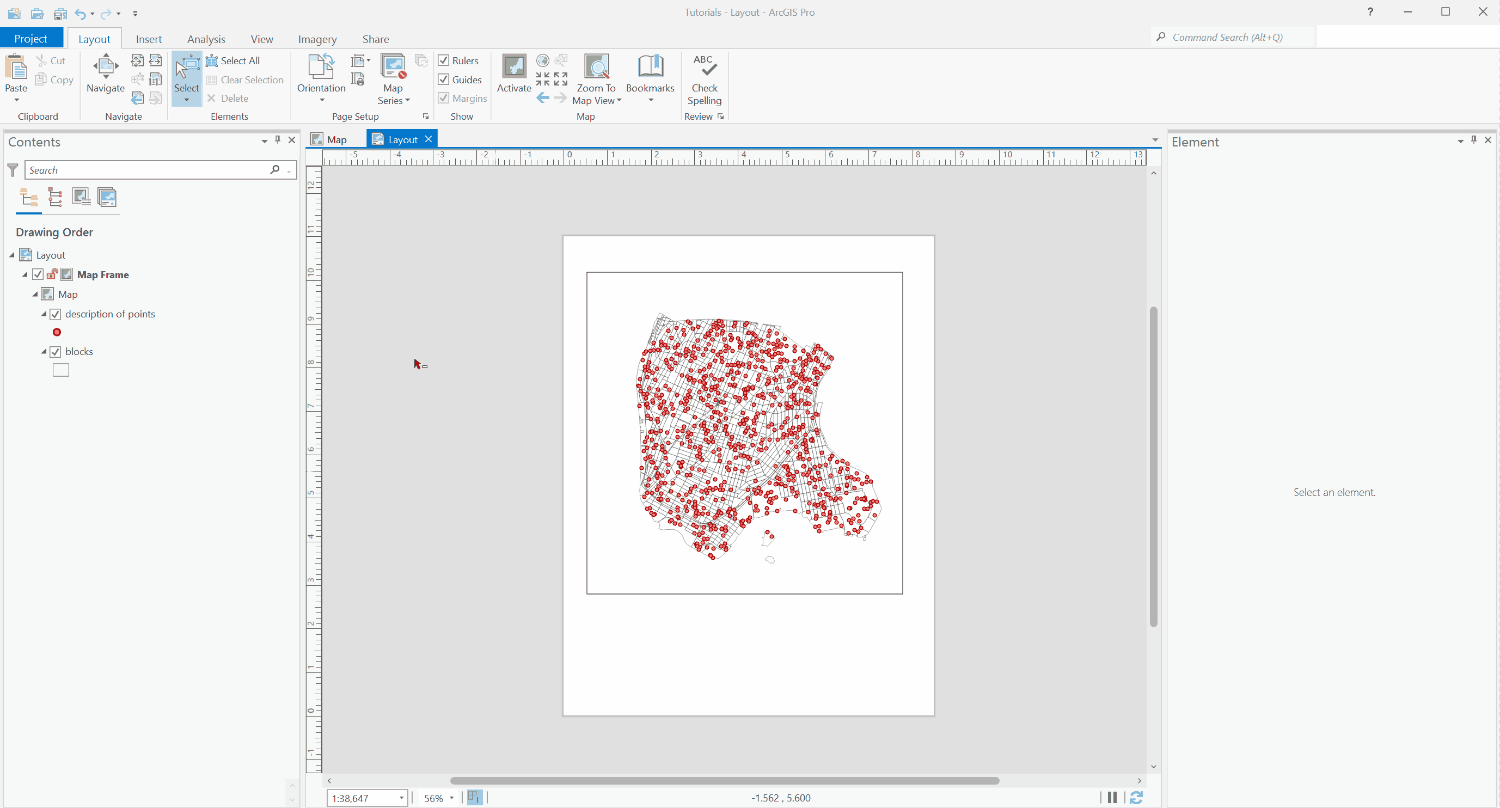
Task: Toggle the Map Frame visibility checkbox
Action: click(x=38, y=274)
